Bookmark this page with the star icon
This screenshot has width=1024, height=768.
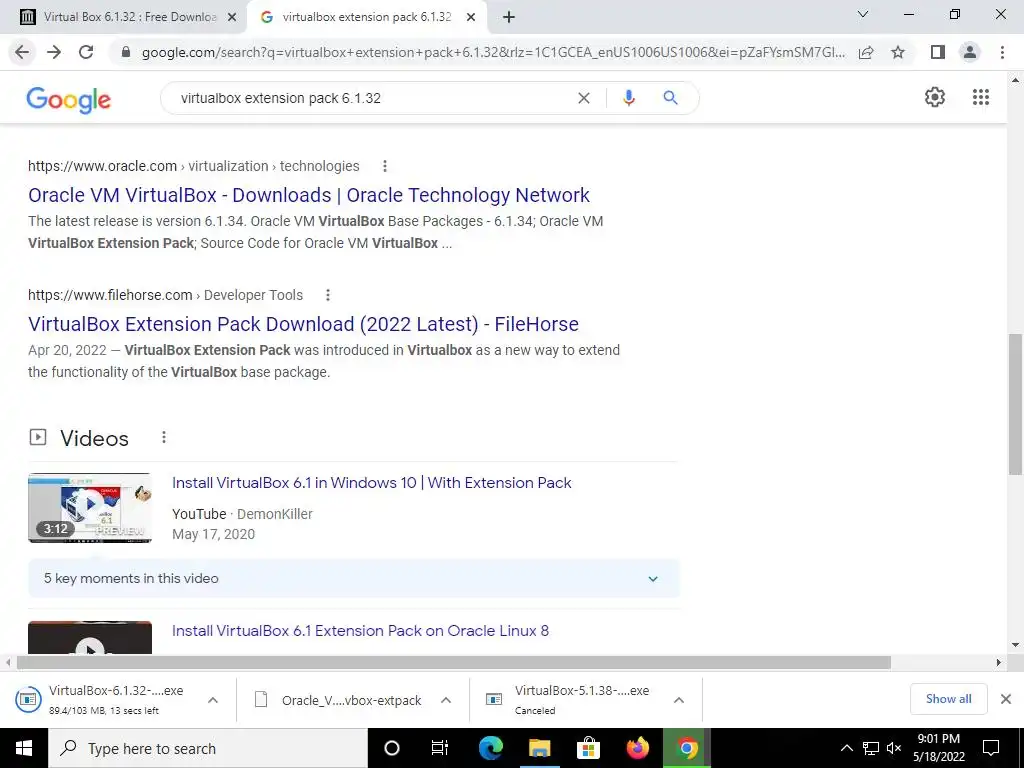point(898,52)
